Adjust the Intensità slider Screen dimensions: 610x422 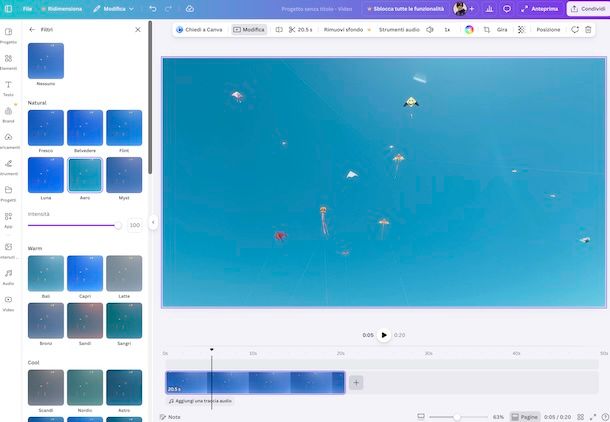[x=117, y=225]
